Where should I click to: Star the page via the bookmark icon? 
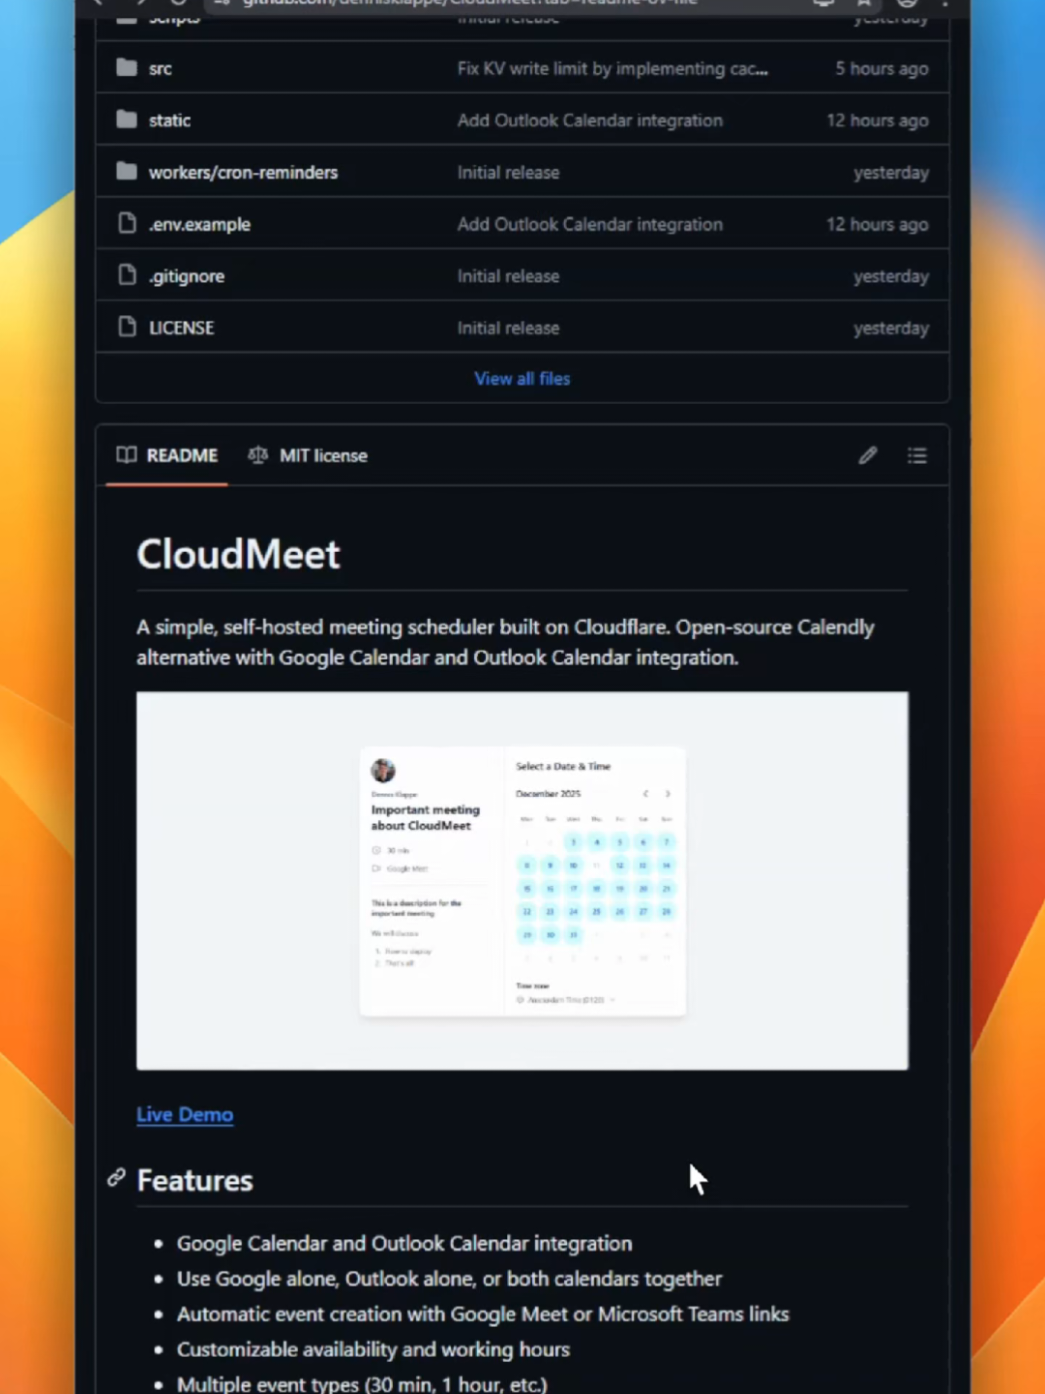(x=864, y=4)
